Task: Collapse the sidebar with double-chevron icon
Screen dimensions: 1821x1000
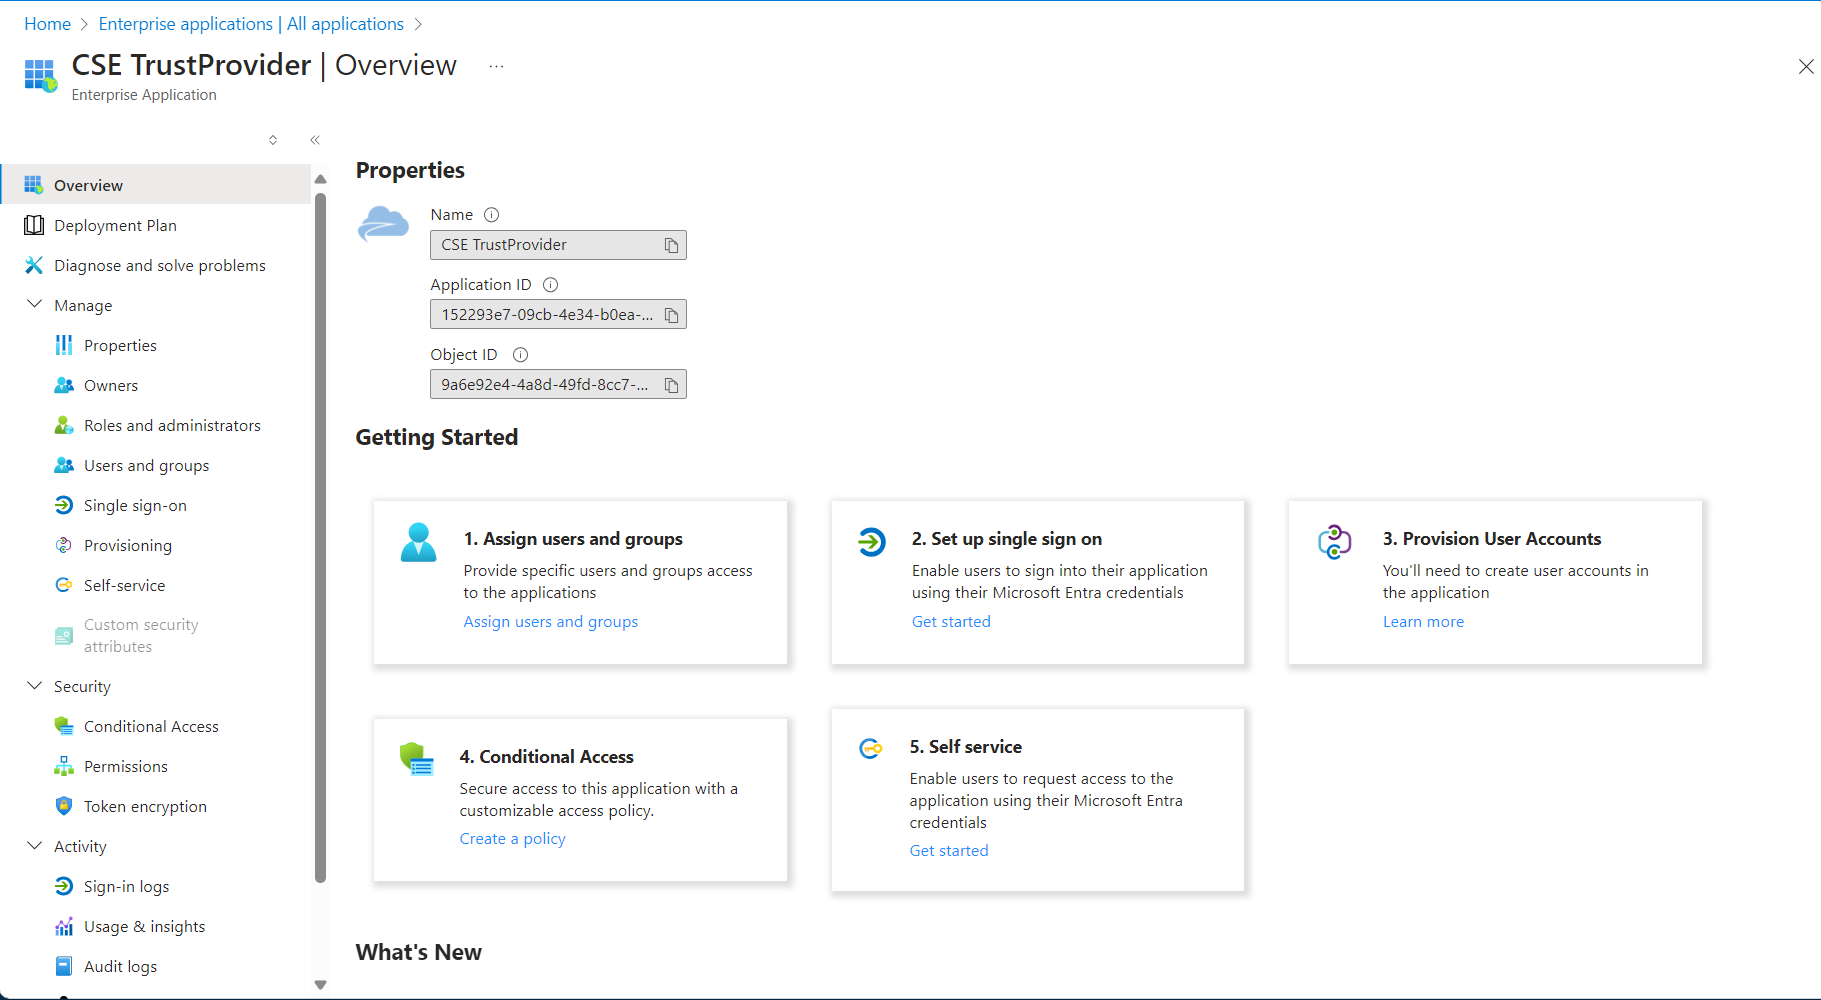Action: pyautogui.click(x=315, y=140)
